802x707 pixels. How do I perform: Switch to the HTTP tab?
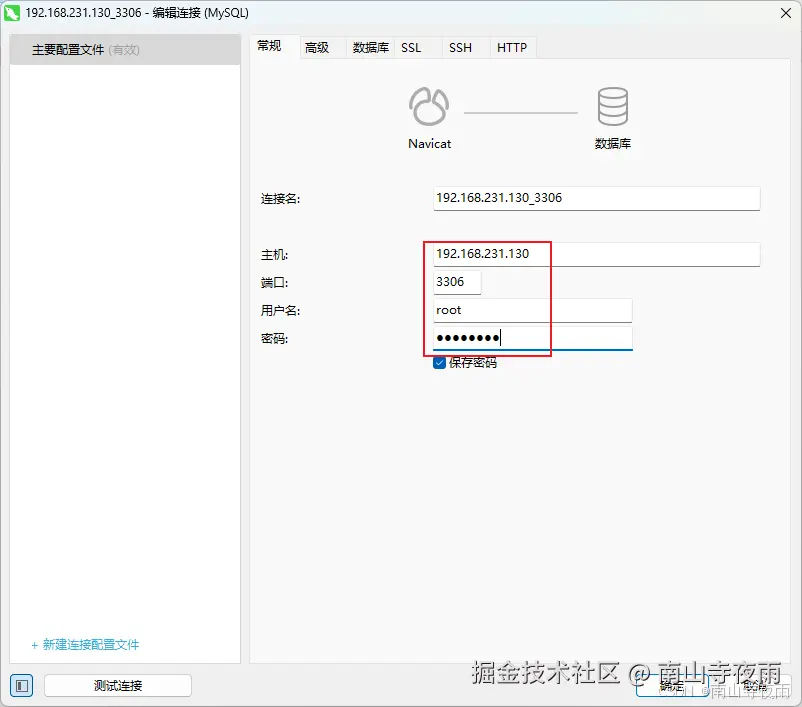512,47
